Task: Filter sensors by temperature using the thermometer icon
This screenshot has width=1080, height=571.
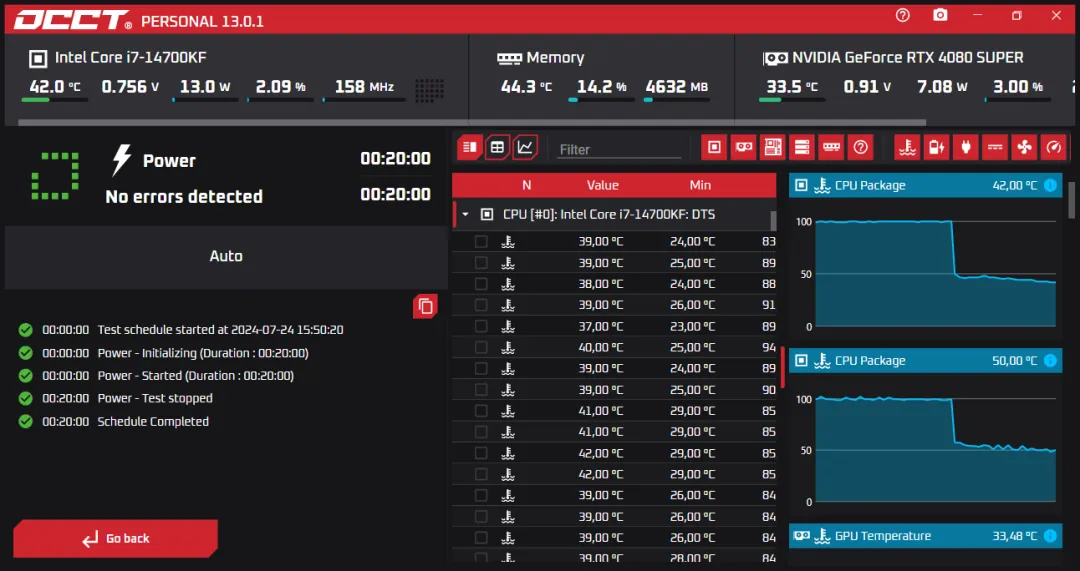Action: click(x=906, y=148)
